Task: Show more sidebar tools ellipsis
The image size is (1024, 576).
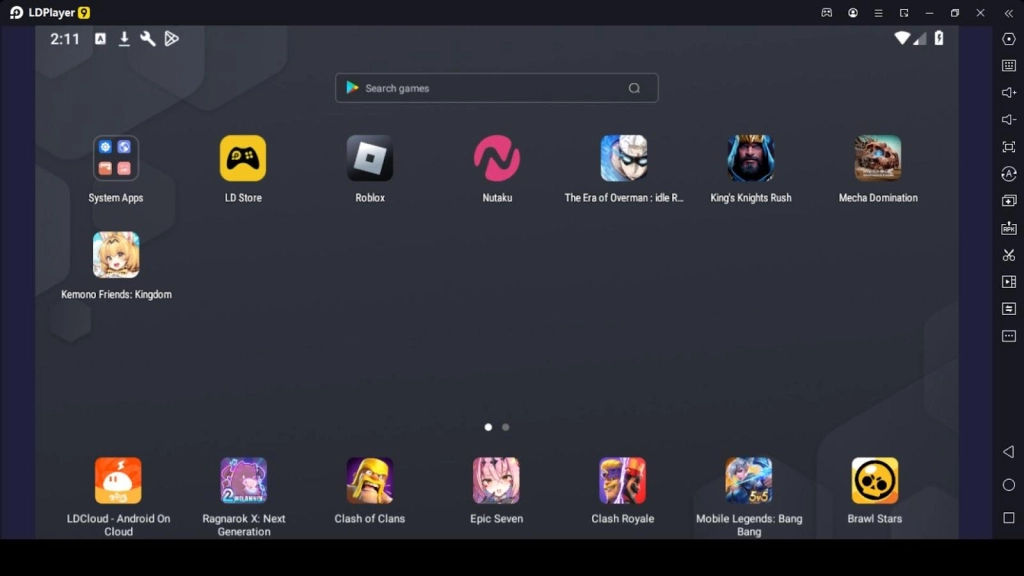Action: [1008, 336]
